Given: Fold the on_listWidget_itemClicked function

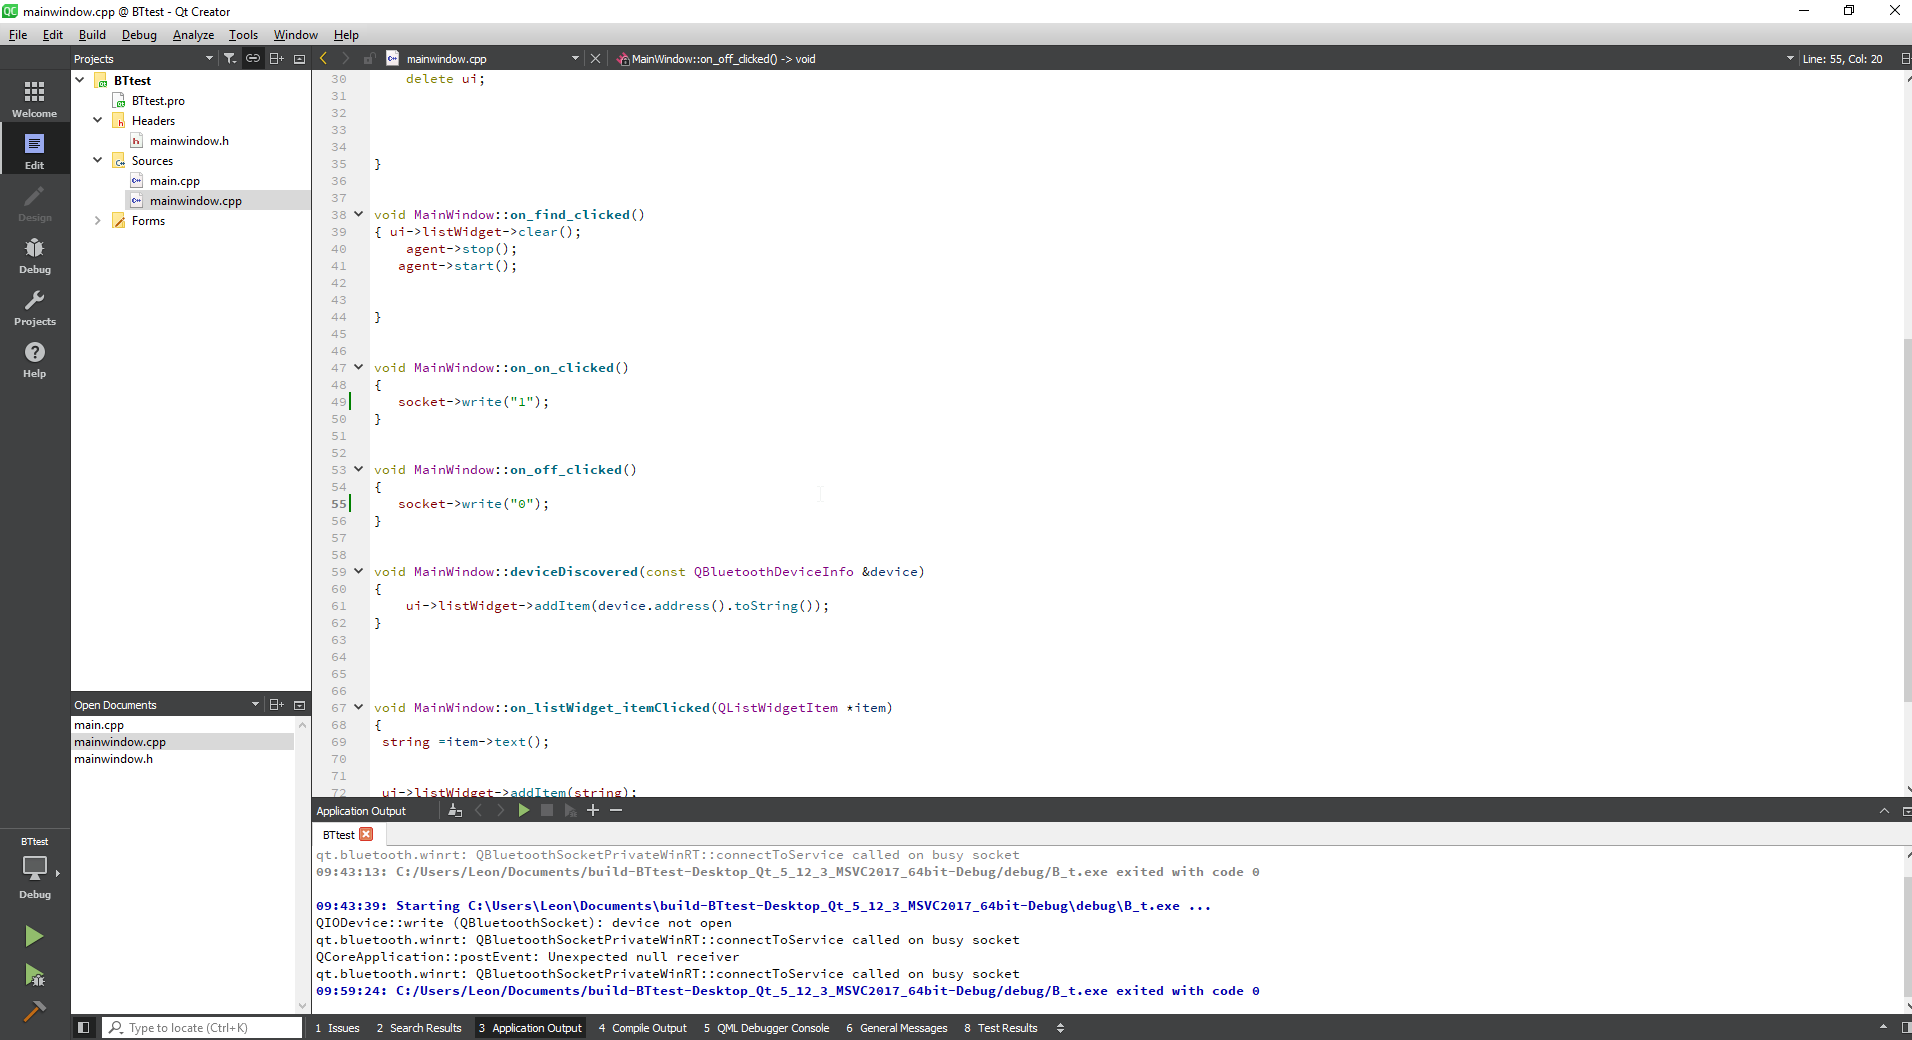Looking at the screenshot, I should coord(358,707).
